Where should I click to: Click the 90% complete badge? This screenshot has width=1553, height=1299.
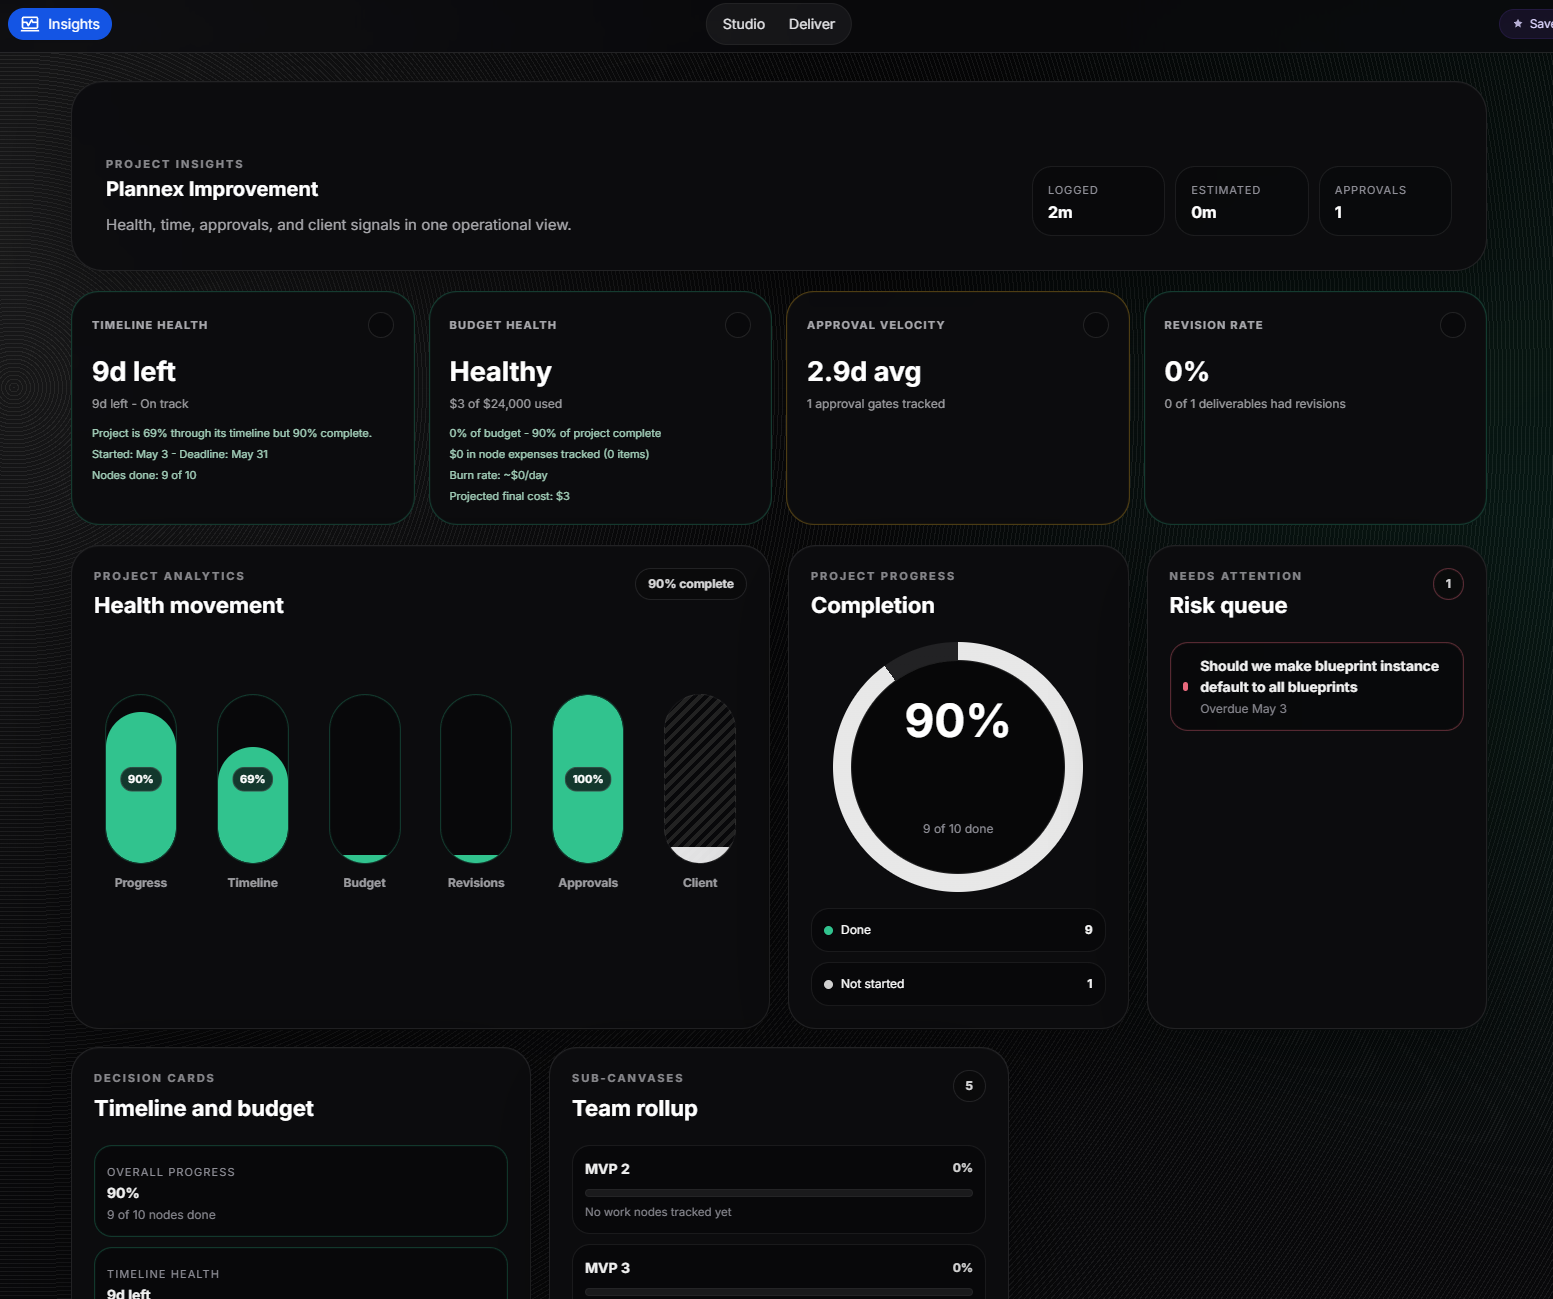pos(691,584)
